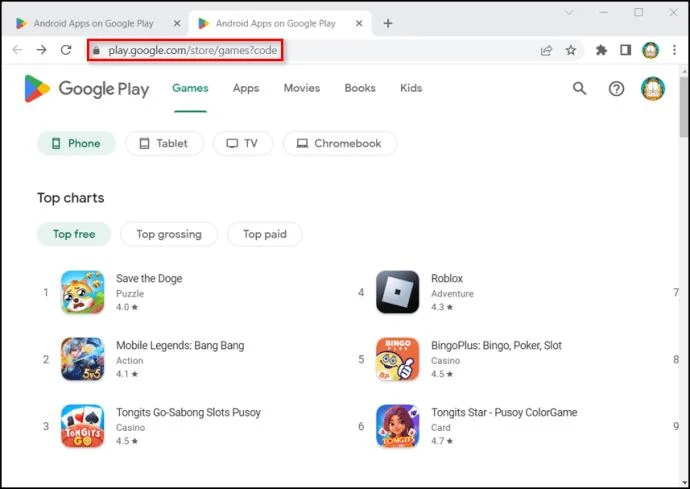This screenshot has width=690, height=489.
Task: Go to the Apps section
Action: [x=246, y=88]
